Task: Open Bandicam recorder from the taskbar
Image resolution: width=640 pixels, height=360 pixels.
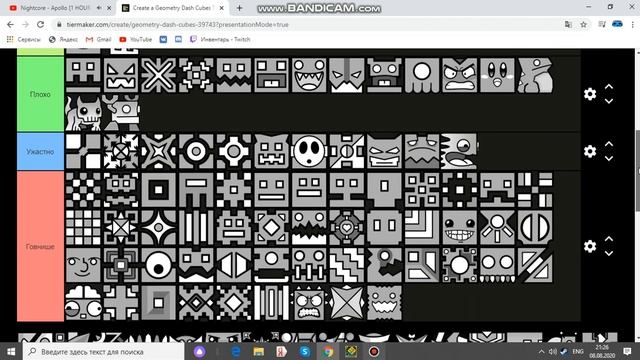Action: click(x=374, y=351)
